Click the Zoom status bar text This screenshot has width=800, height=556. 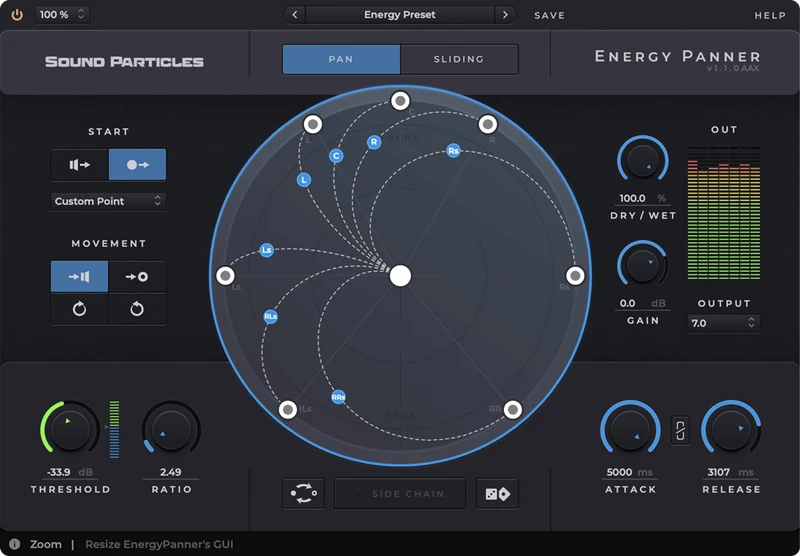(x=45, y=544)
